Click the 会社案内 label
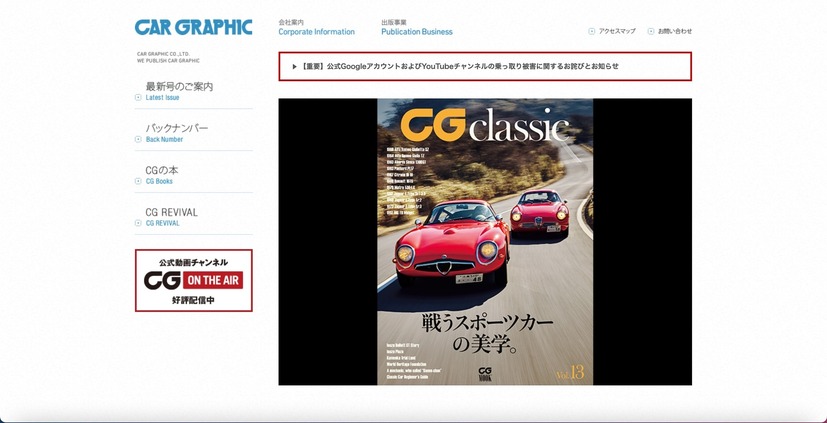This screenshot has height=423, width=827. pos(291,23)
